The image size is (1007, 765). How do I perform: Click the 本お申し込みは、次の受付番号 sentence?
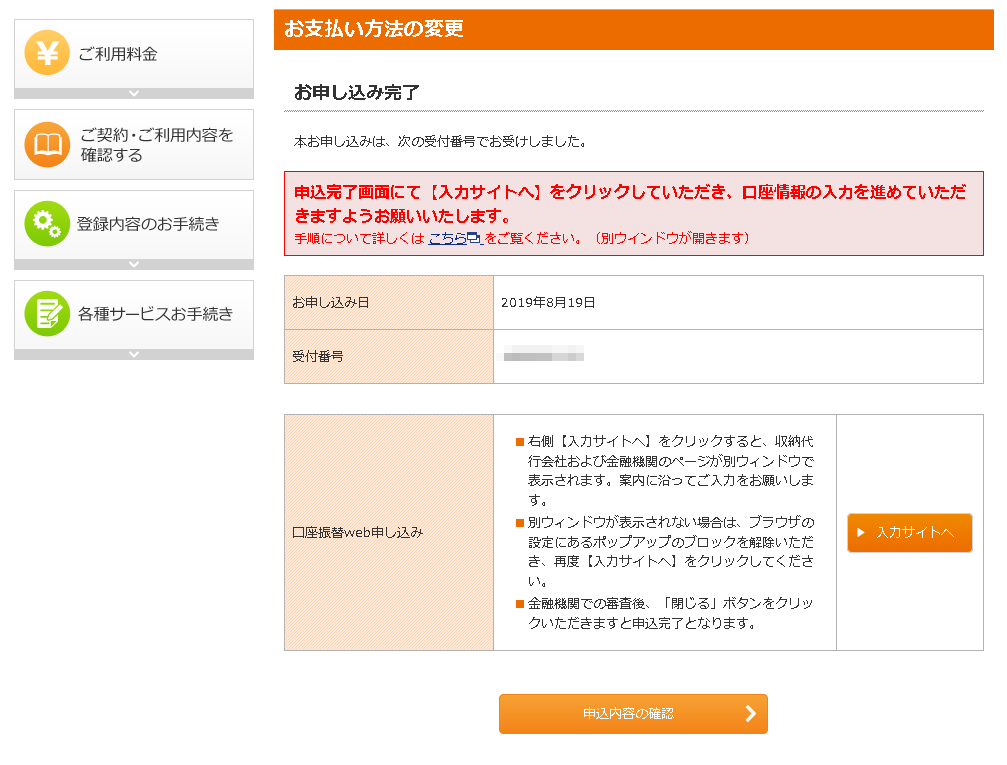[441, 141]
